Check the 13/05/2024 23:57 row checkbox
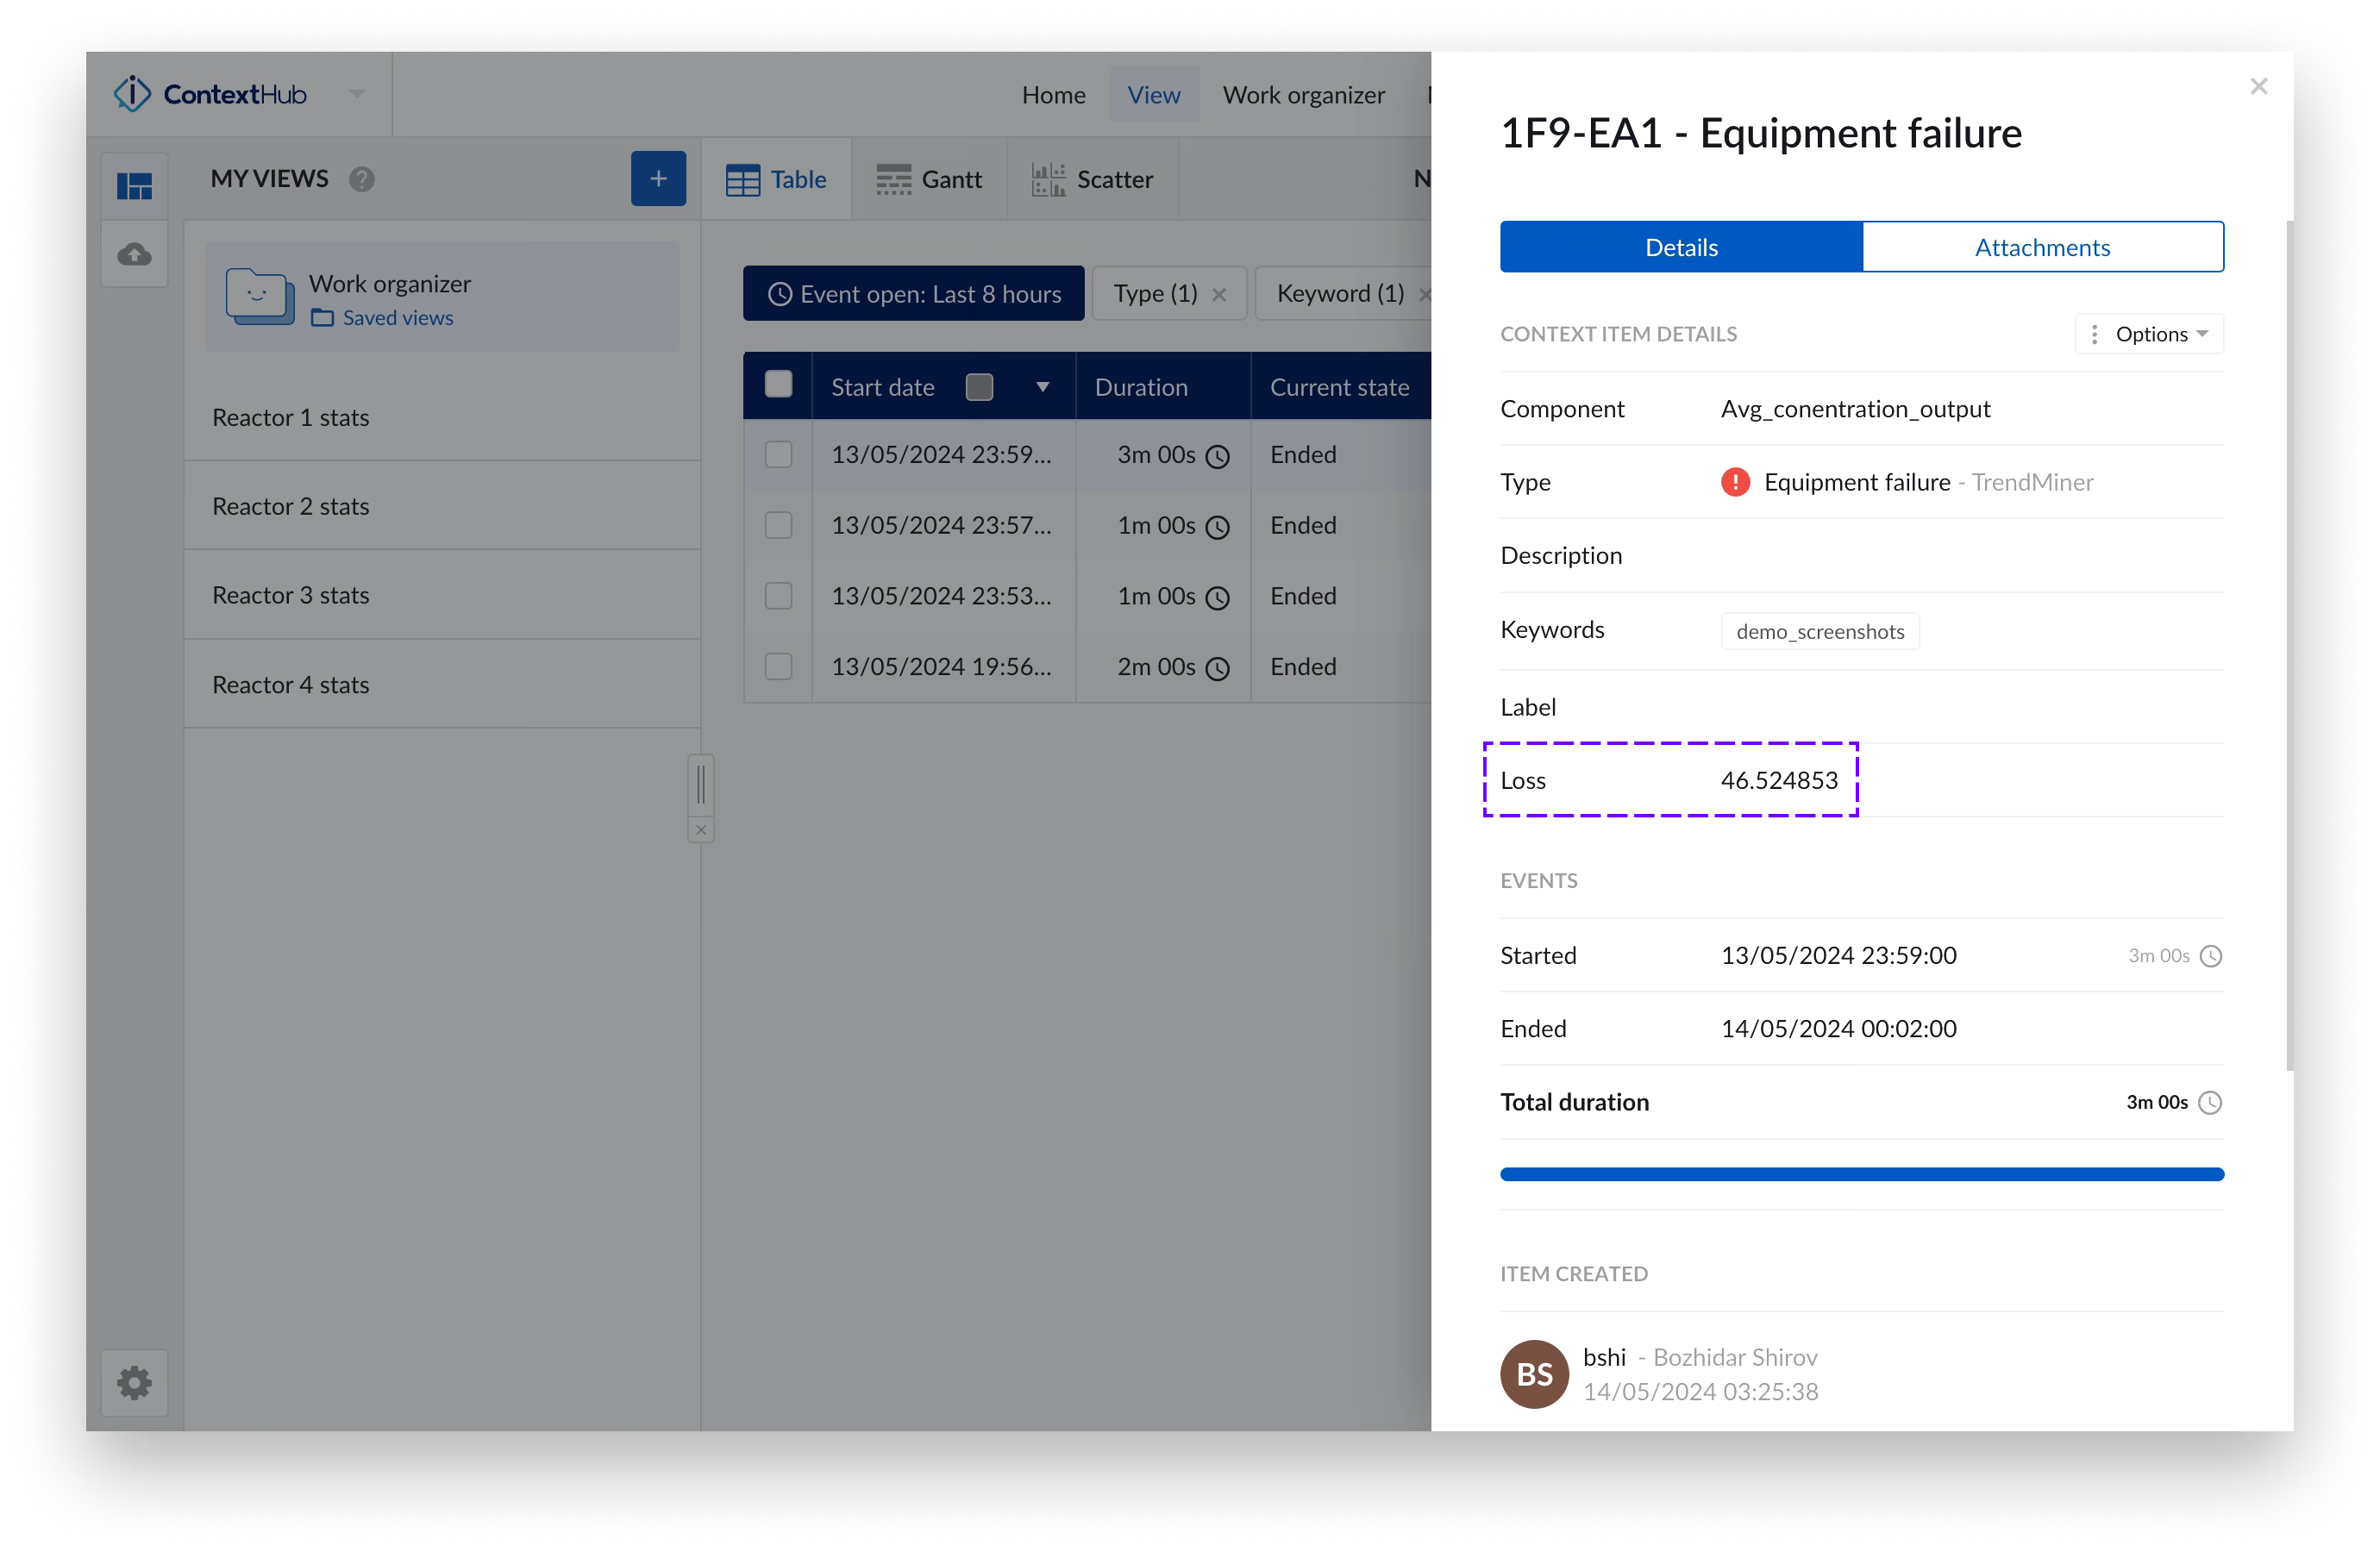2380x1552 pixels. pyautogui.click(x=778, y=525)
